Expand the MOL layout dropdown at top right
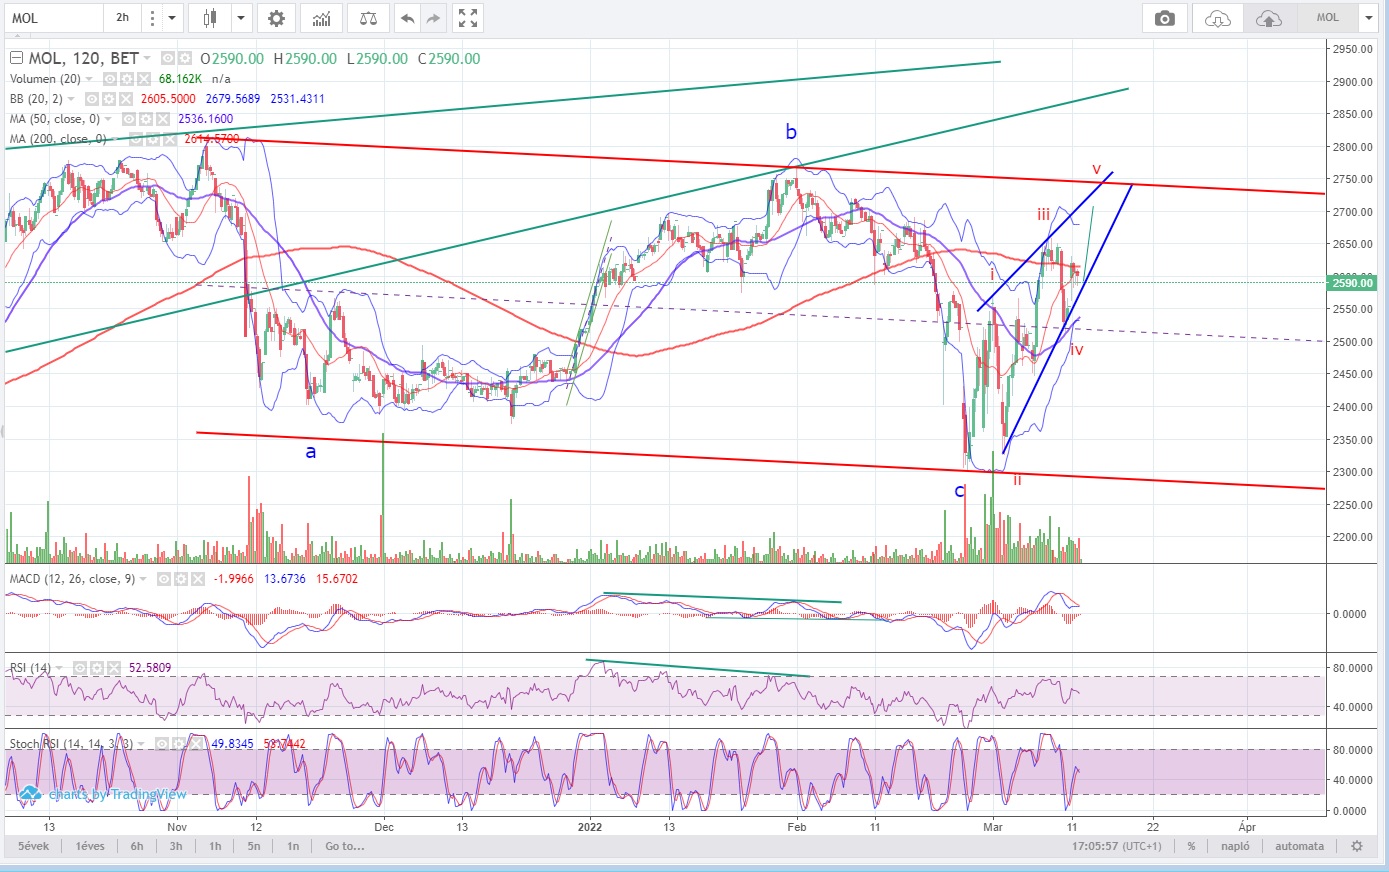The width and height of the screenshot is (1389, 872). pos(1368,18)
